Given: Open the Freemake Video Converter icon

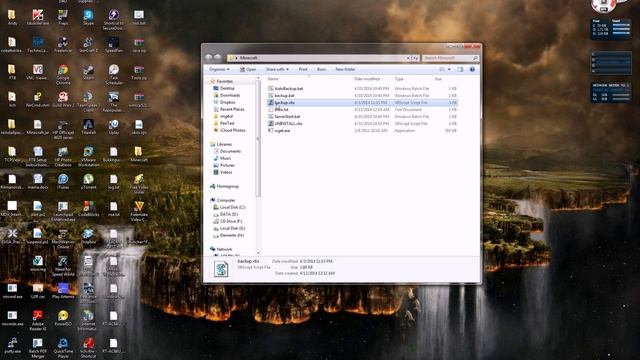Looking at the screenshot, I should (x=139, y=211).
